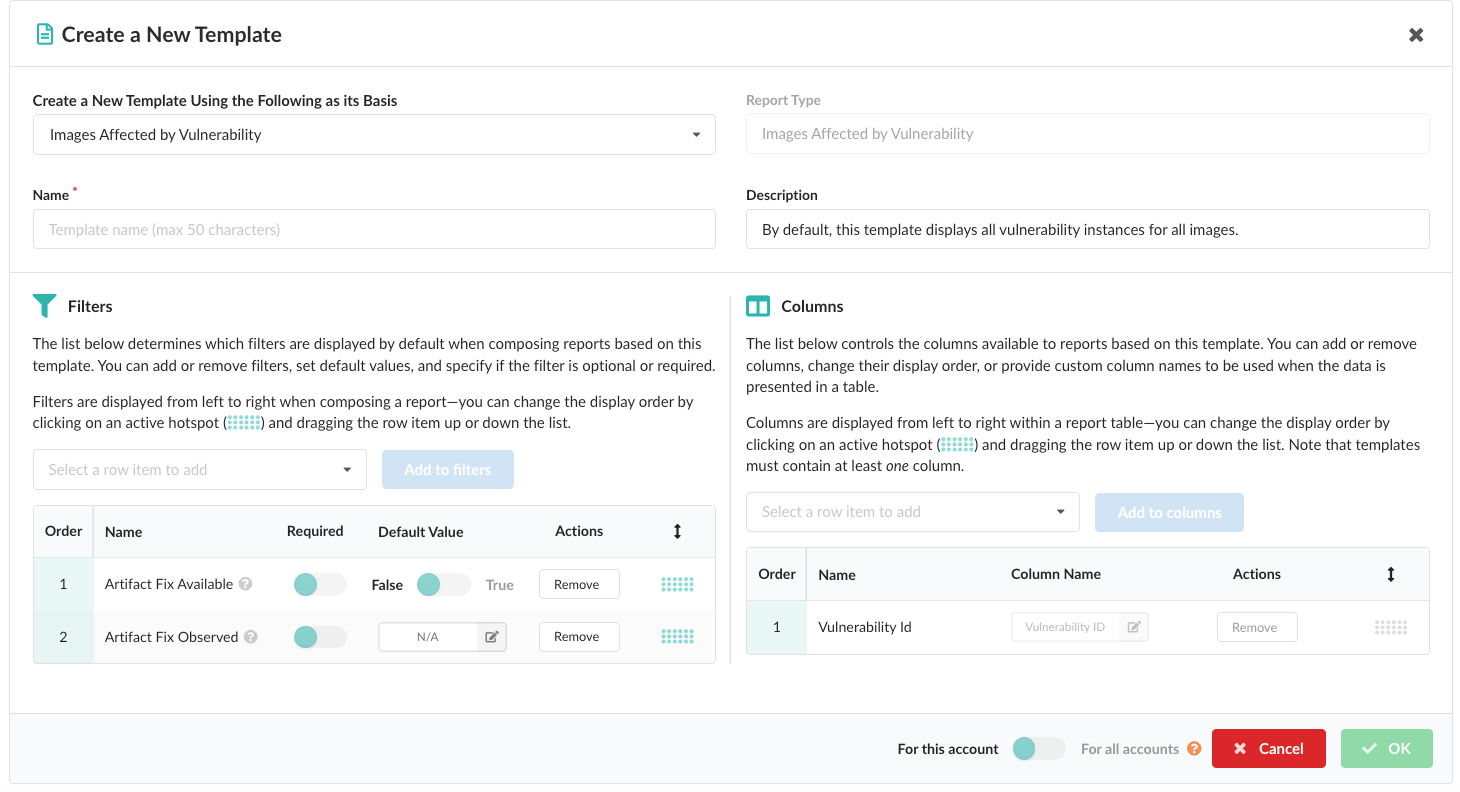Open column row item selection dropdown
Image resolution: width=1460 pixels, height=792 pixels.
[x=912, y=512]
